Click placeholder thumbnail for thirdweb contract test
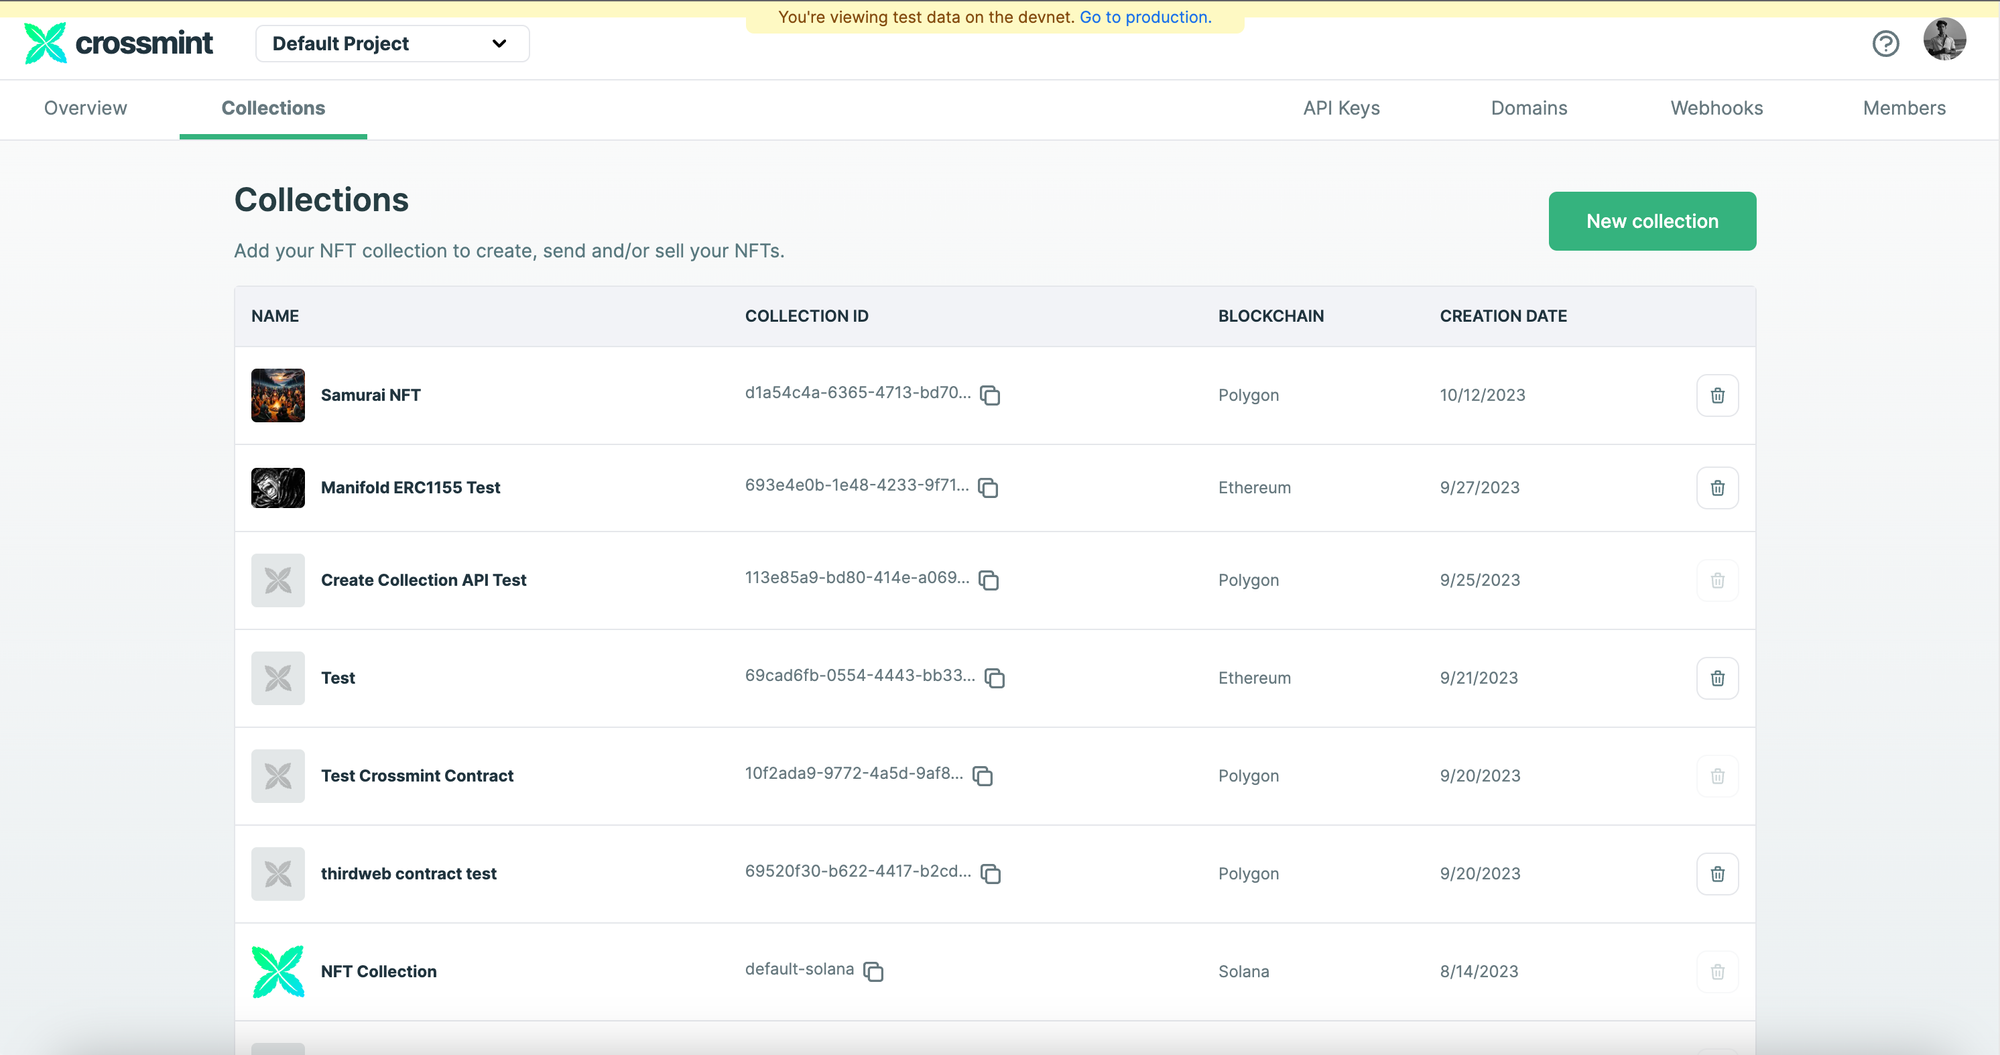The height and width of the screenshot is (1055, 2000). pos(278,874)
